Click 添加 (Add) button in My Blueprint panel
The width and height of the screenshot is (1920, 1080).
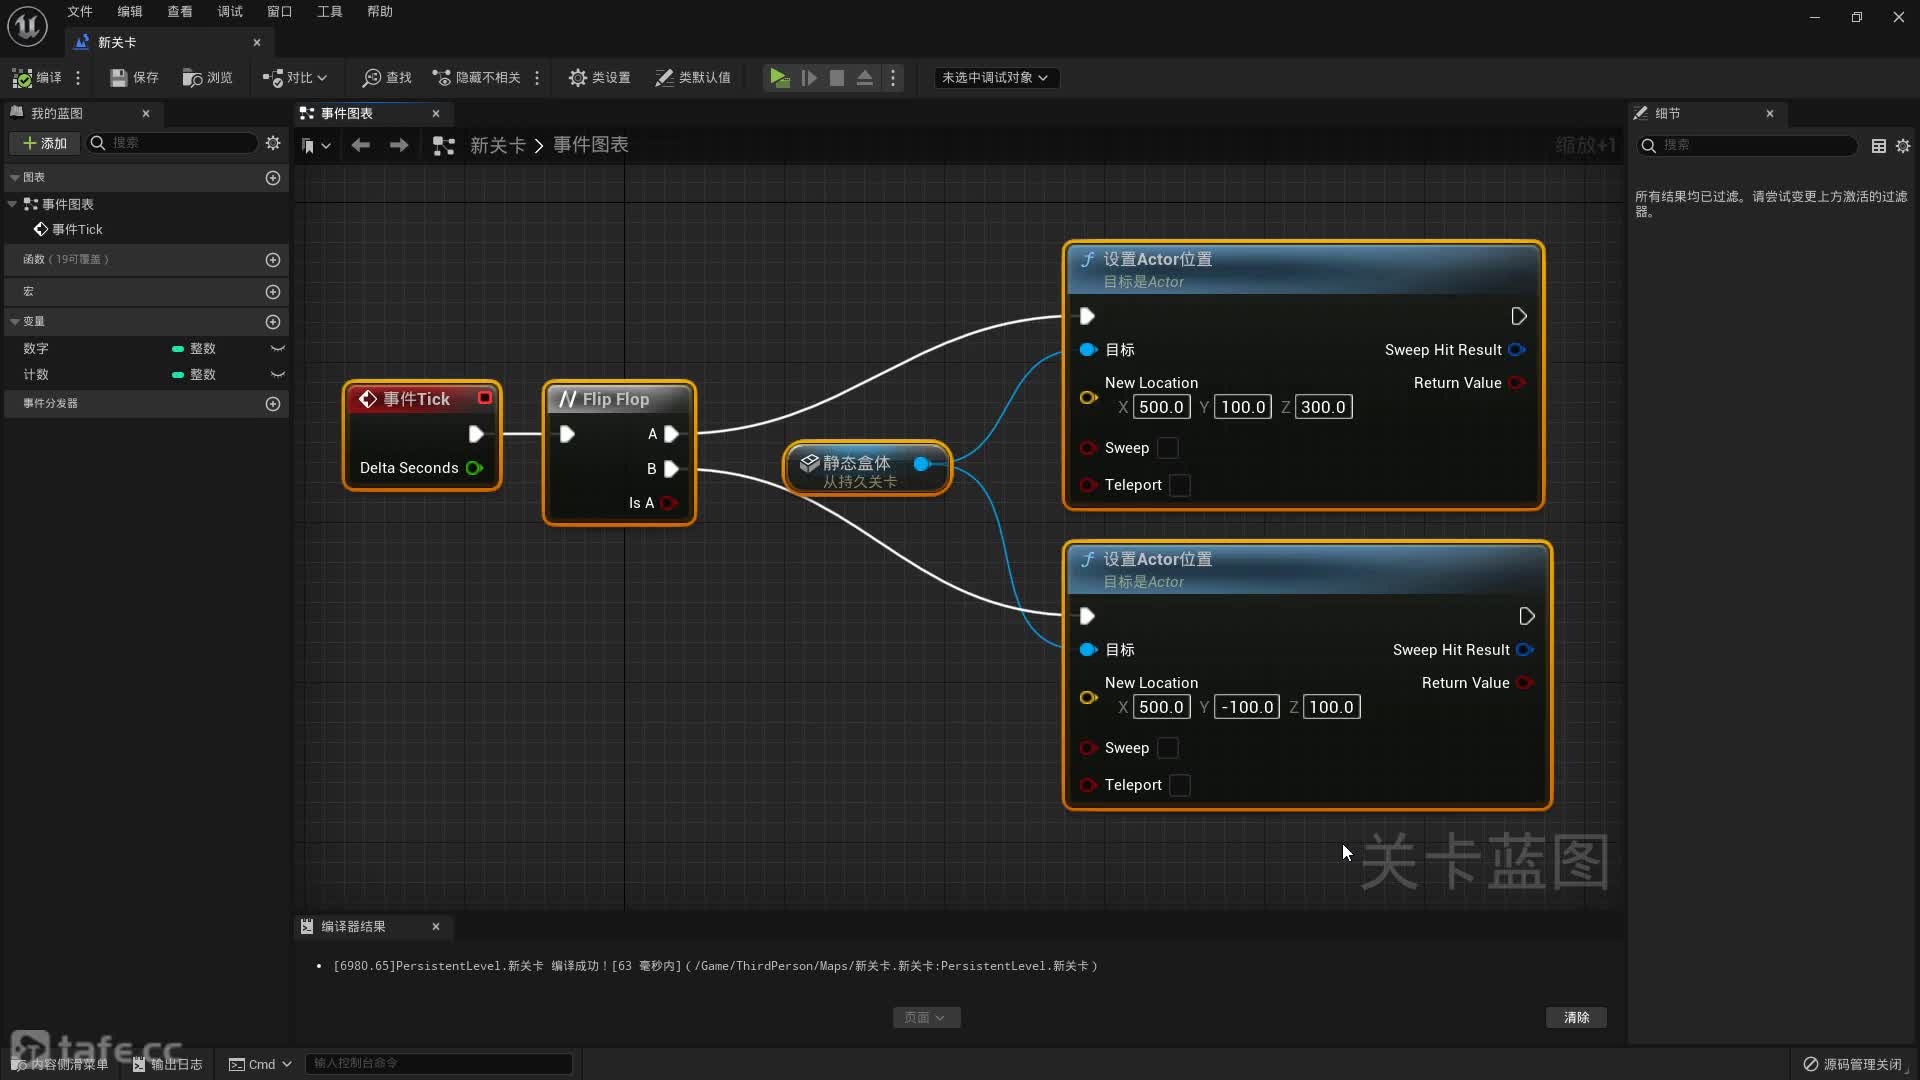click(x=42, y=142)
